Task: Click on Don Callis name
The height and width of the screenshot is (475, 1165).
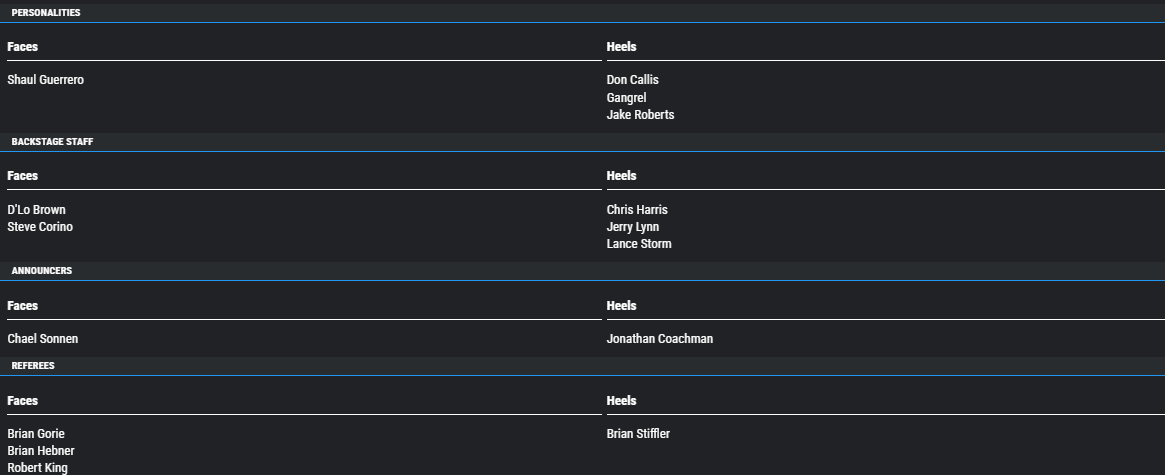Action: coord(632,80)
